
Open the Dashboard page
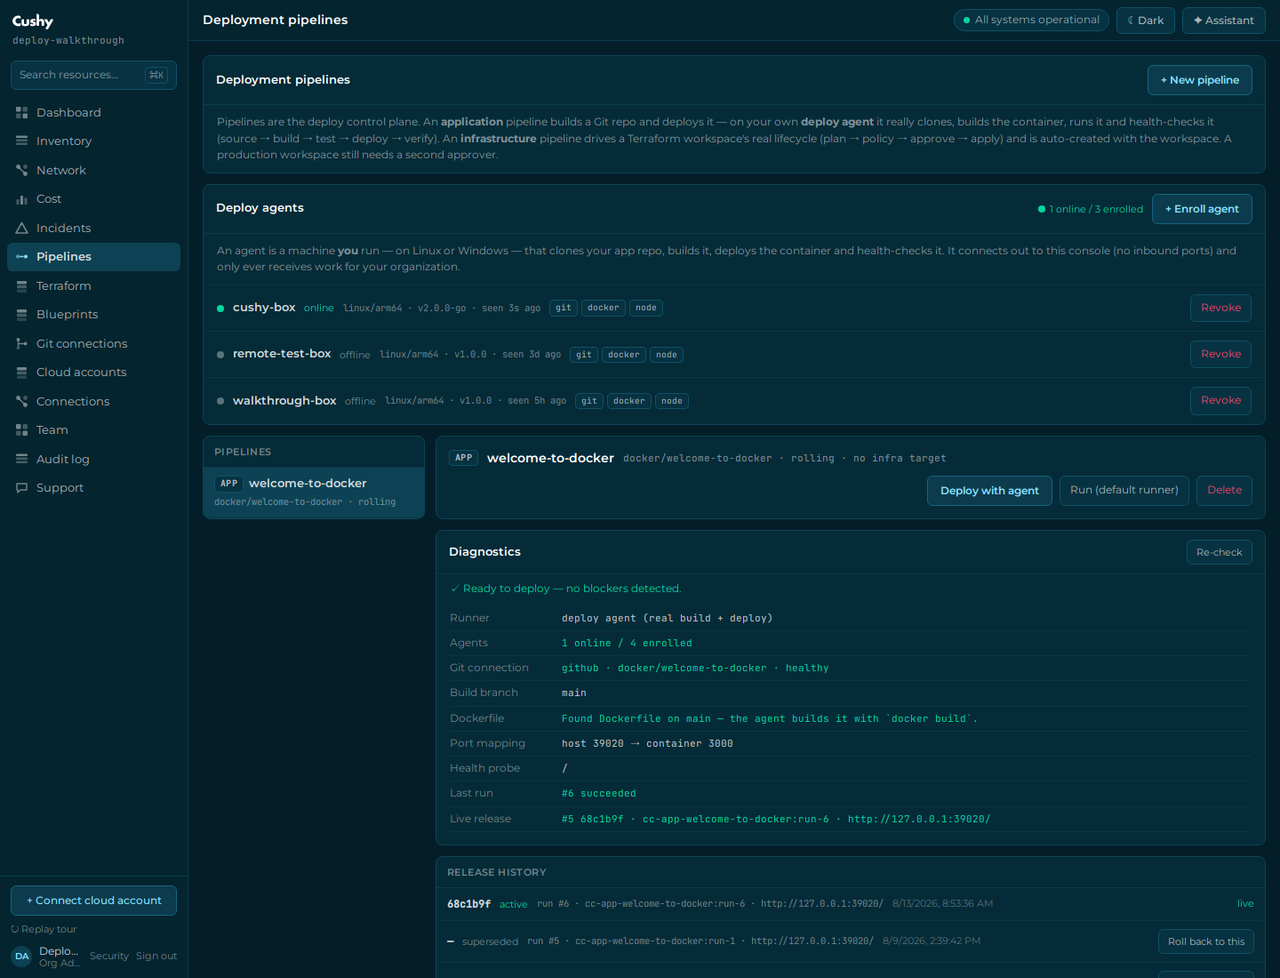coord(94,113)
